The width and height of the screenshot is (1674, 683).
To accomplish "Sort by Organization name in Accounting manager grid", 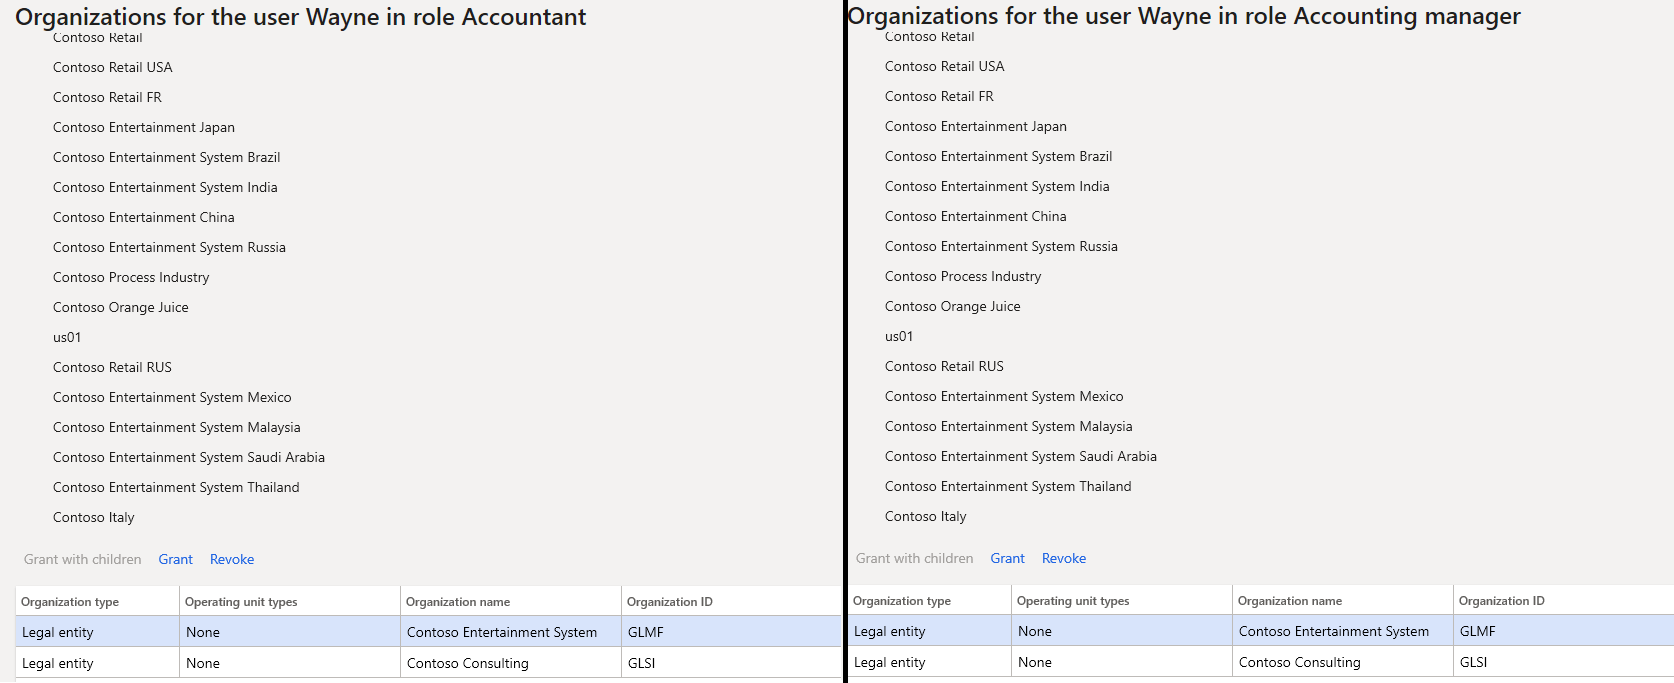I will point(1290,601).
